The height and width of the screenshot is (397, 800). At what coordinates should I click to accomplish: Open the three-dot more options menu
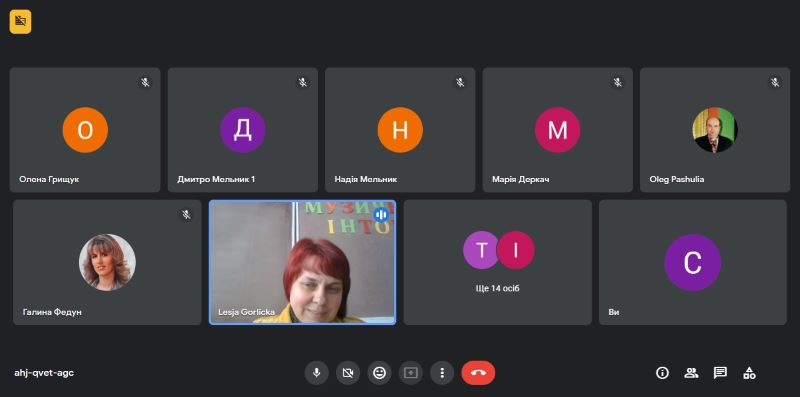pyautogui.click(x=442, y=373)
